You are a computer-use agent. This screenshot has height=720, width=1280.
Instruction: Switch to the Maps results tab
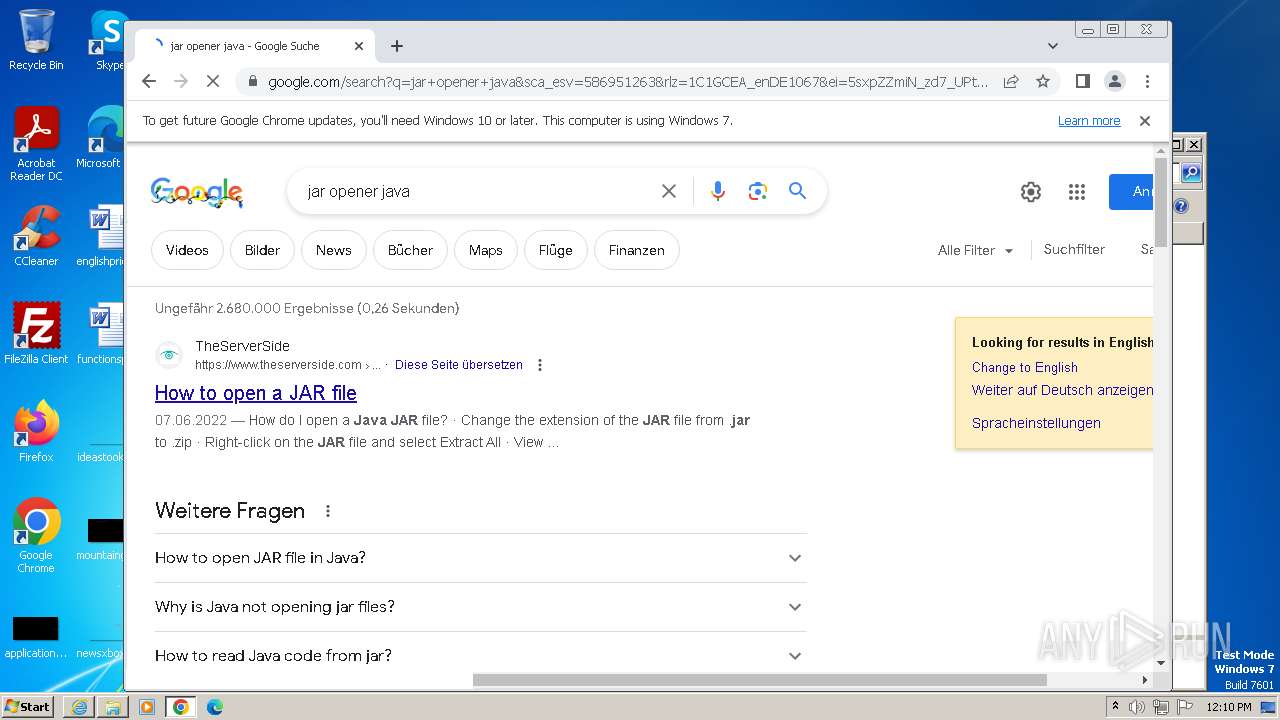485,250
